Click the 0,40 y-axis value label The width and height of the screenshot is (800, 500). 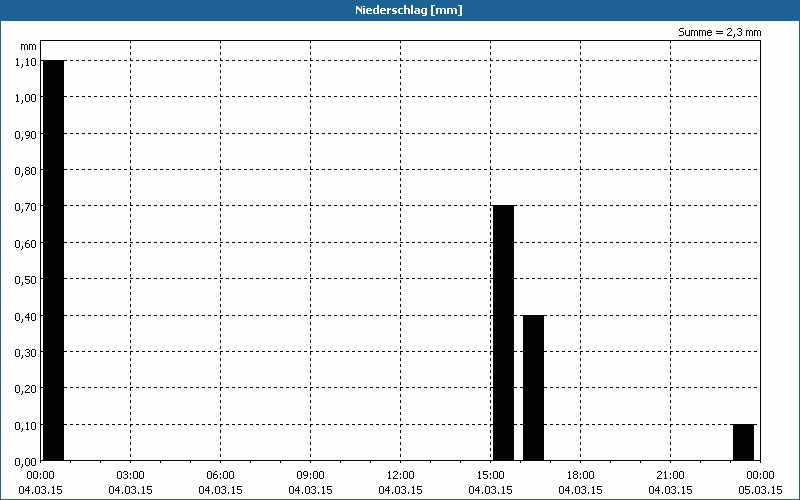point(26,317)
